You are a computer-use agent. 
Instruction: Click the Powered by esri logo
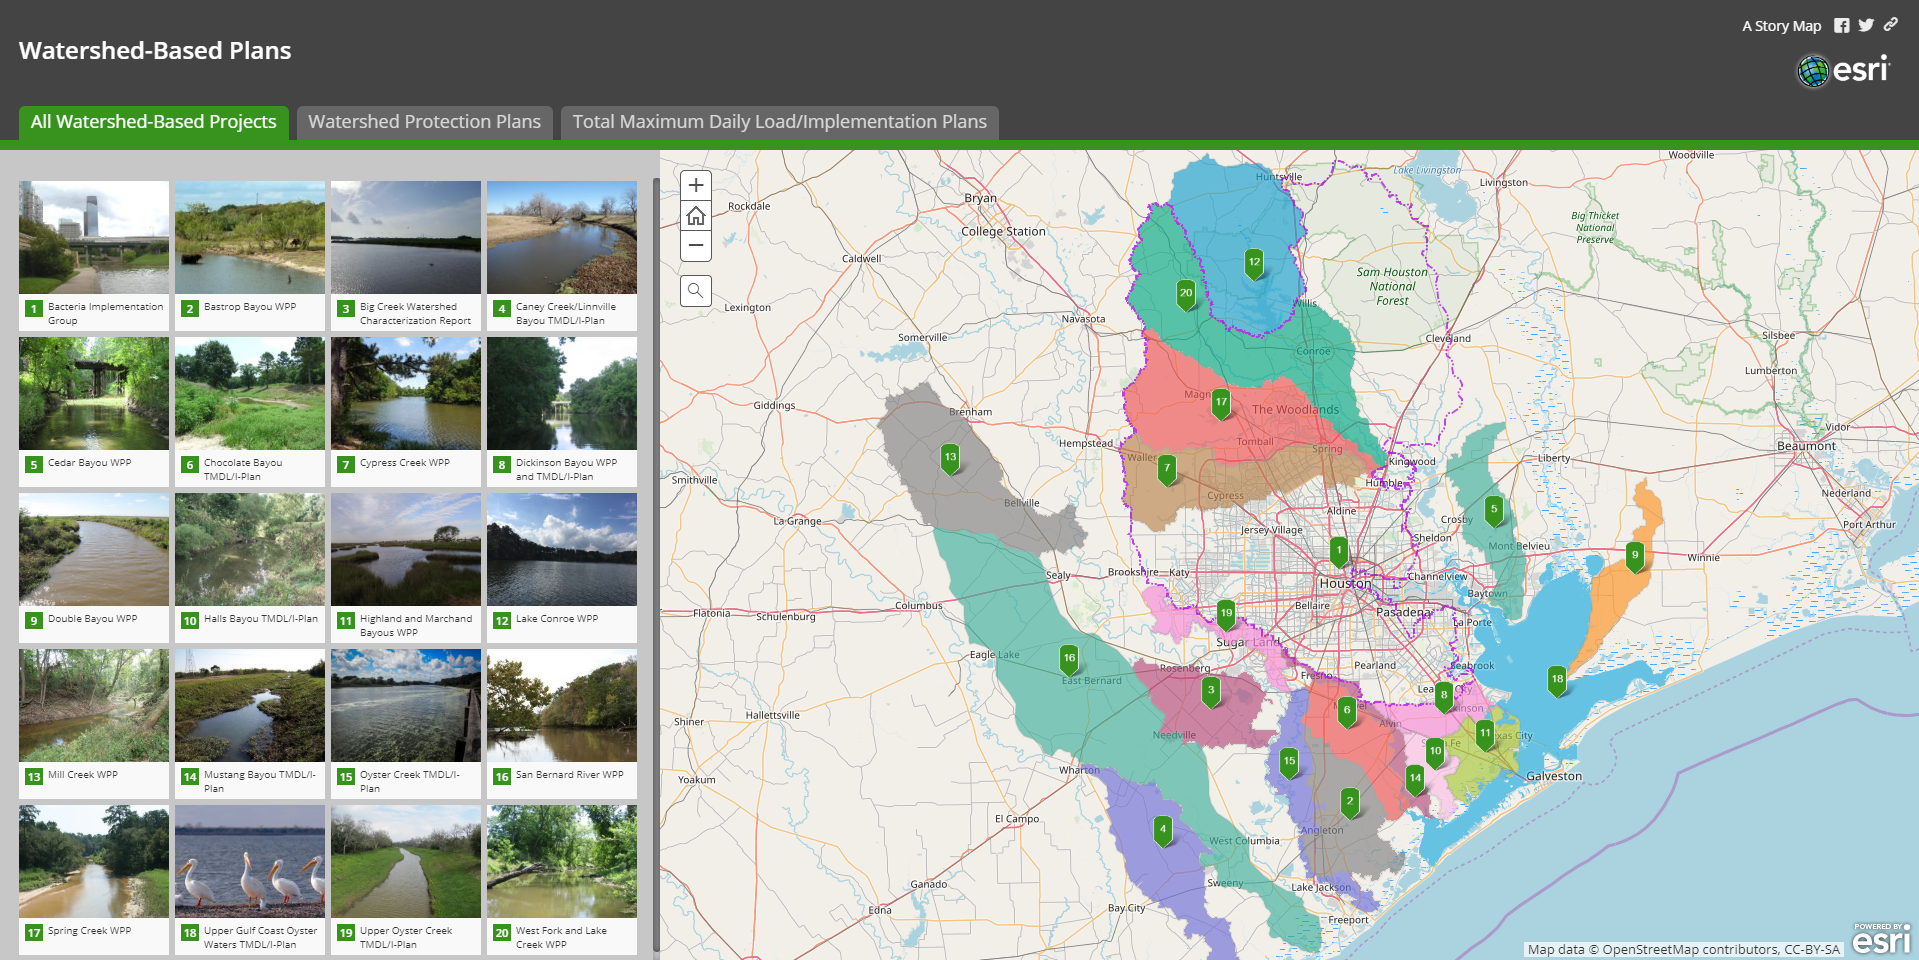[x=1881, y=939]
